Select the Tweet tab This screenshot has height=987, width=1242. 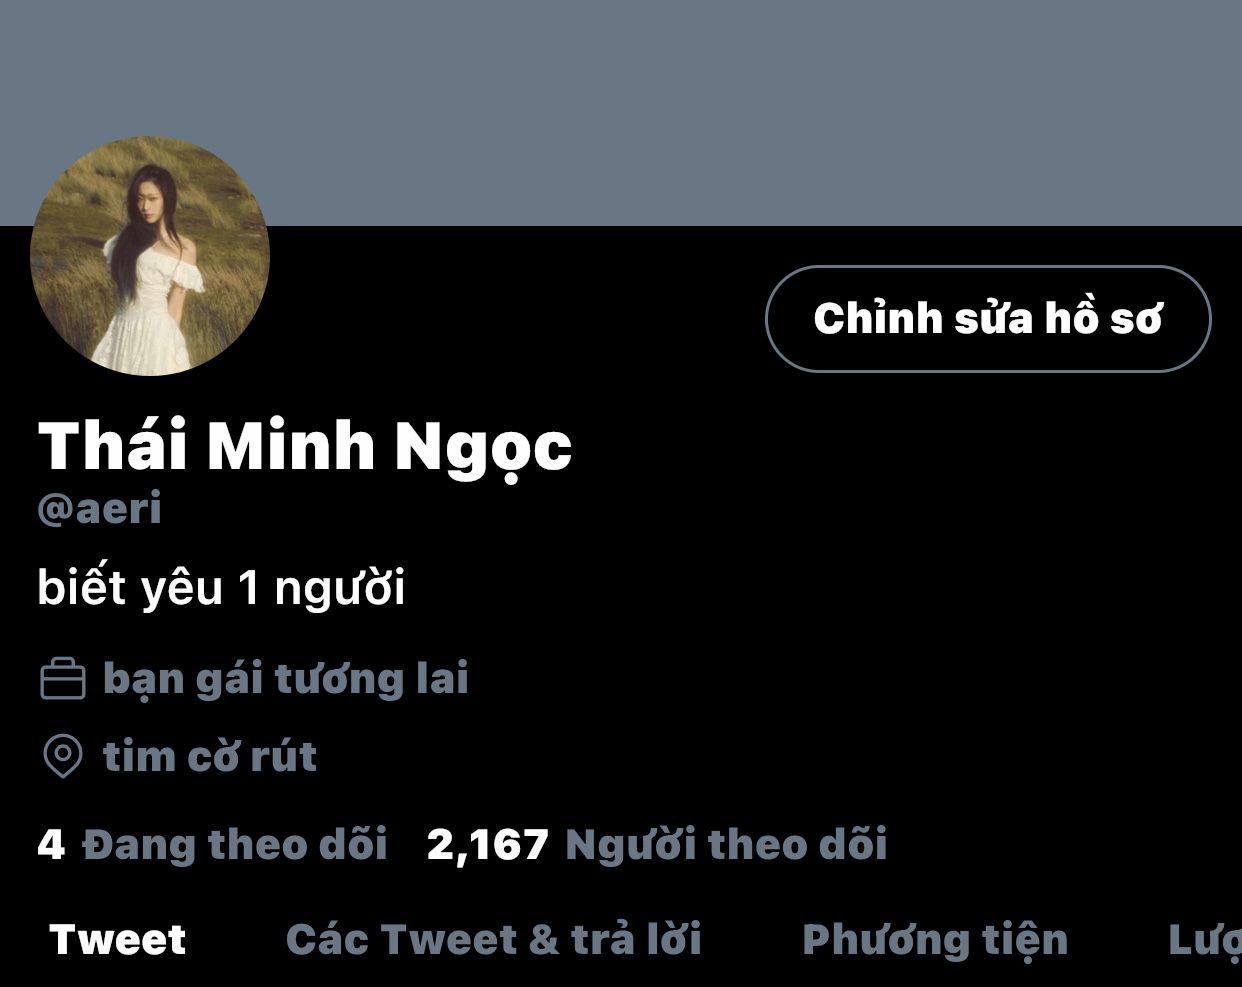tap(117, 940)
